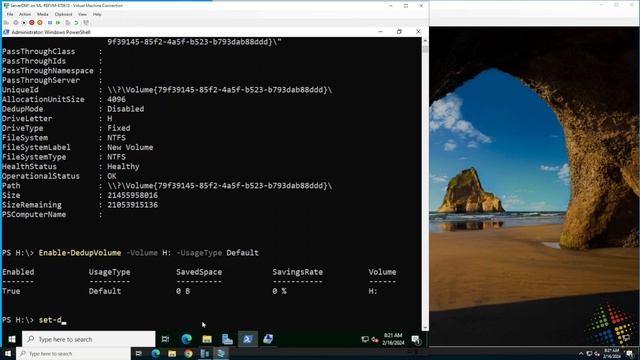Click the green Reset toolbar icon
Screen dimensions: 640x360
(58, 23)
